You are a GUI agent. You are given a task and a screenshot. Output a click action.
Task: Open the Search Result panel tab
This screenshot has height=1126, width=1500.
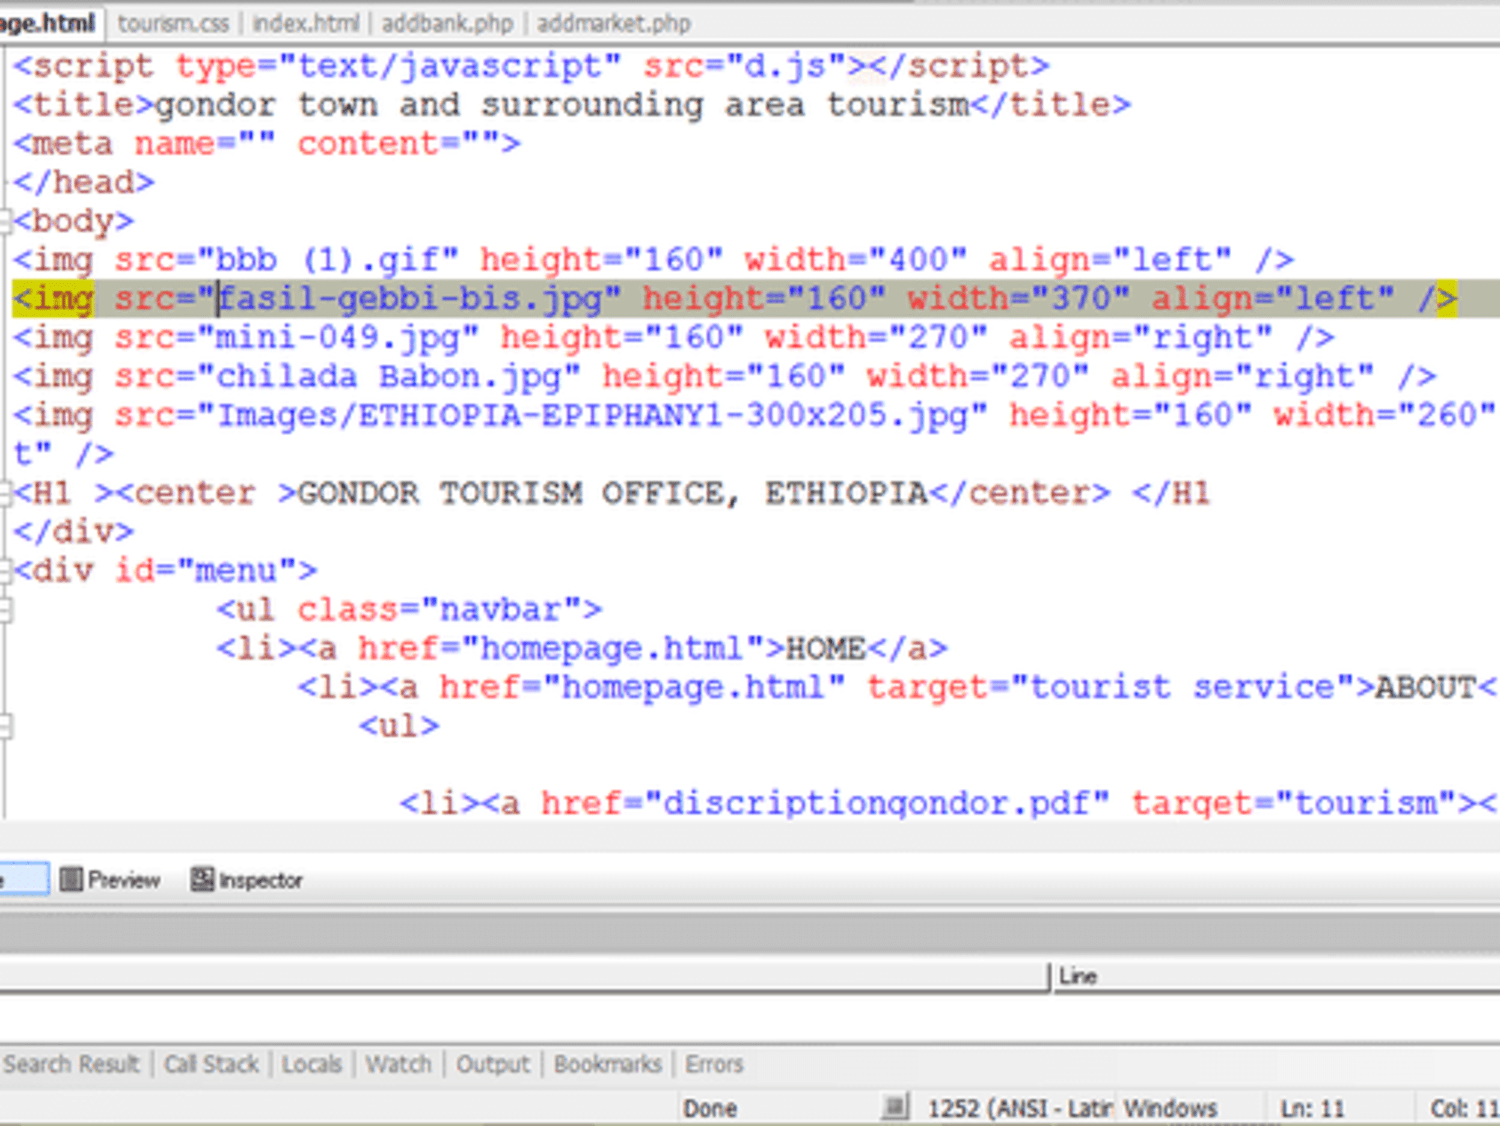click(71, 1064)
